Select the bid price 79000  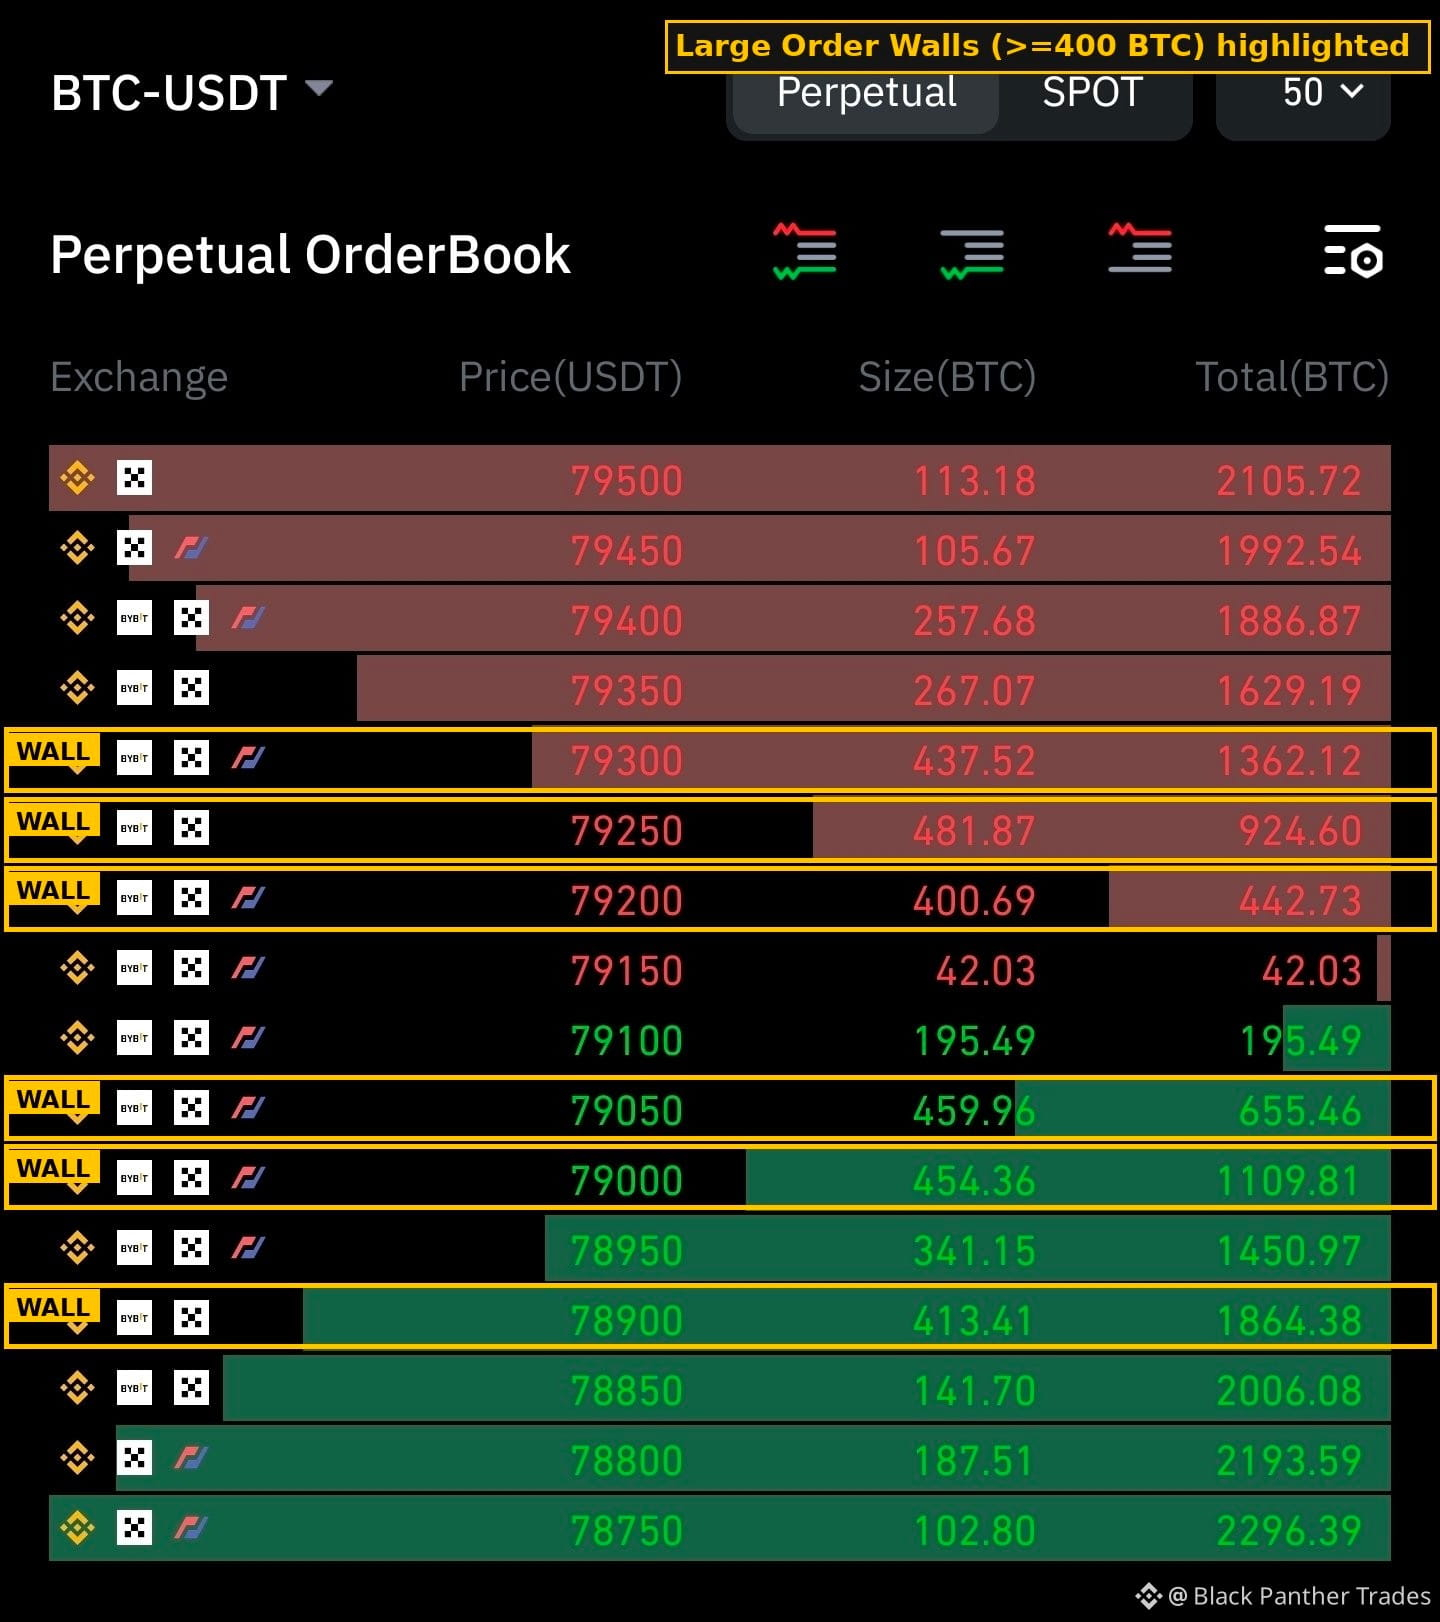(627, 1181)
